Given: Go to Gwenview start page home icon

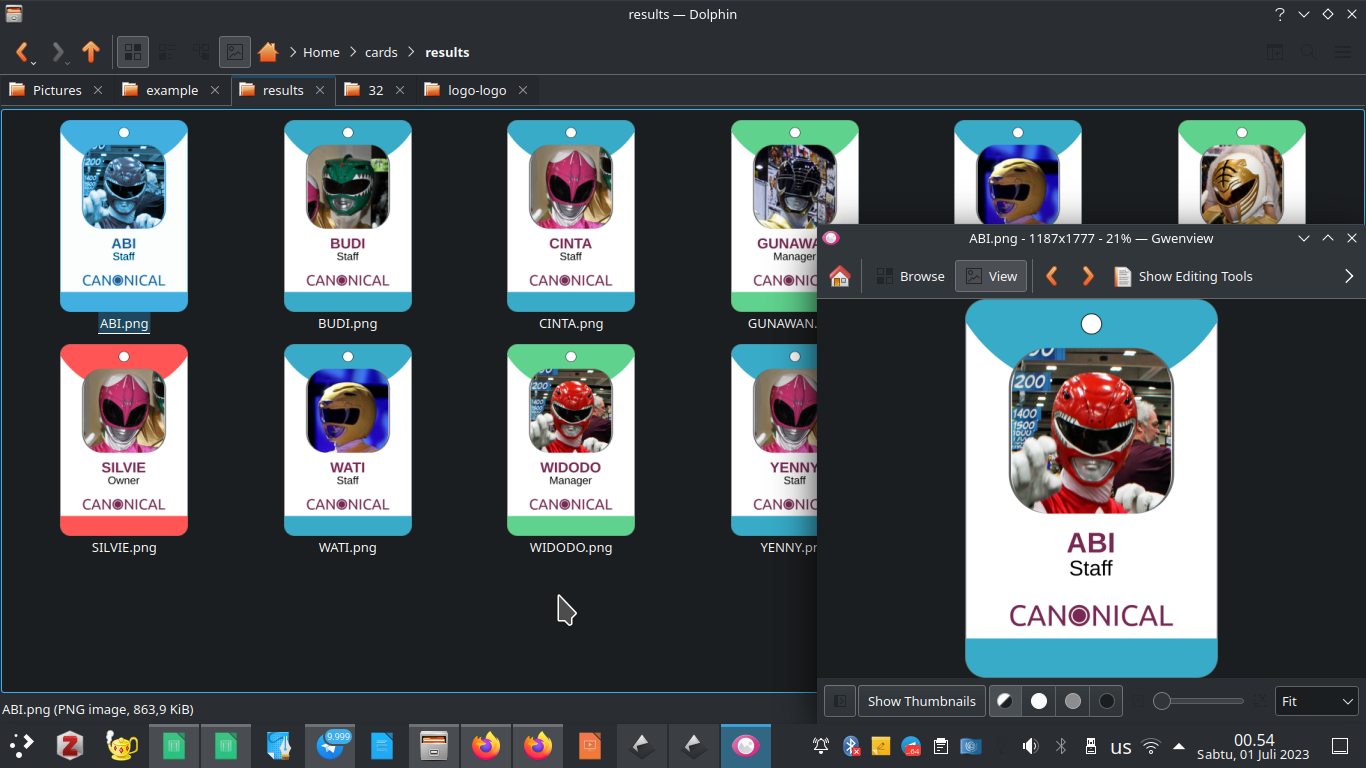Looking at the screenshot, I should point(840,276).
